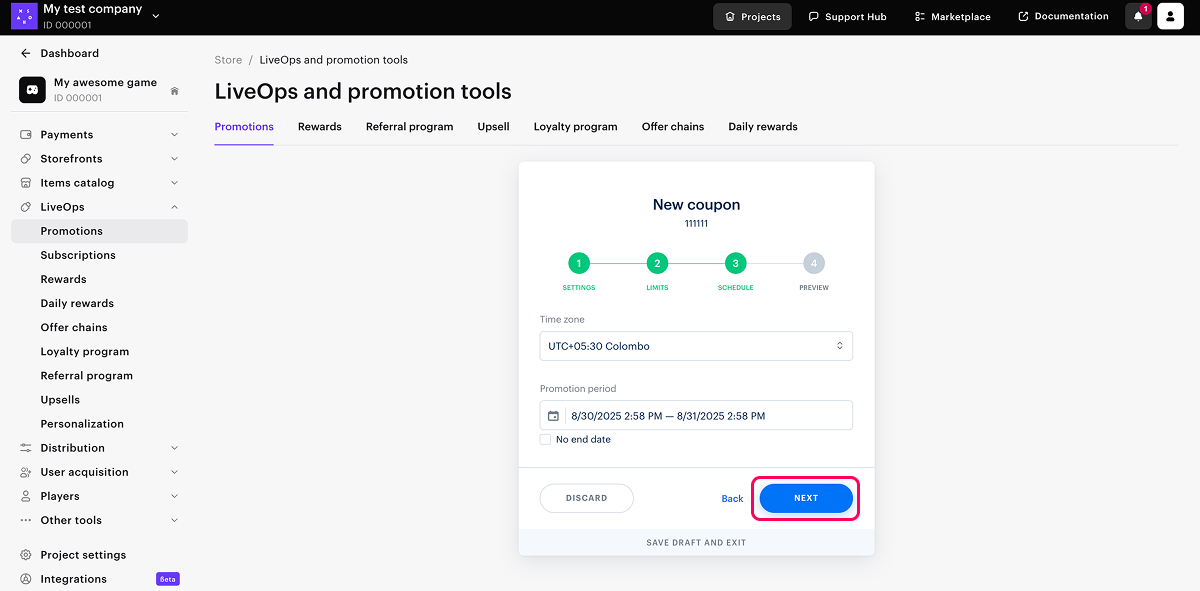Click the blue NEXT button
Image resolution: width=1200 pixels, height=591 pixels.
[x=806, y=498]
